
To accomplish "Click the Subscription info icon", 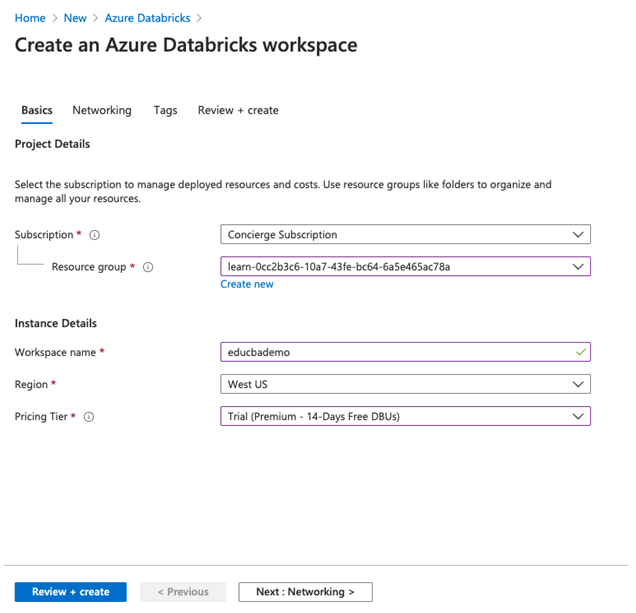I will coord(95,235).
